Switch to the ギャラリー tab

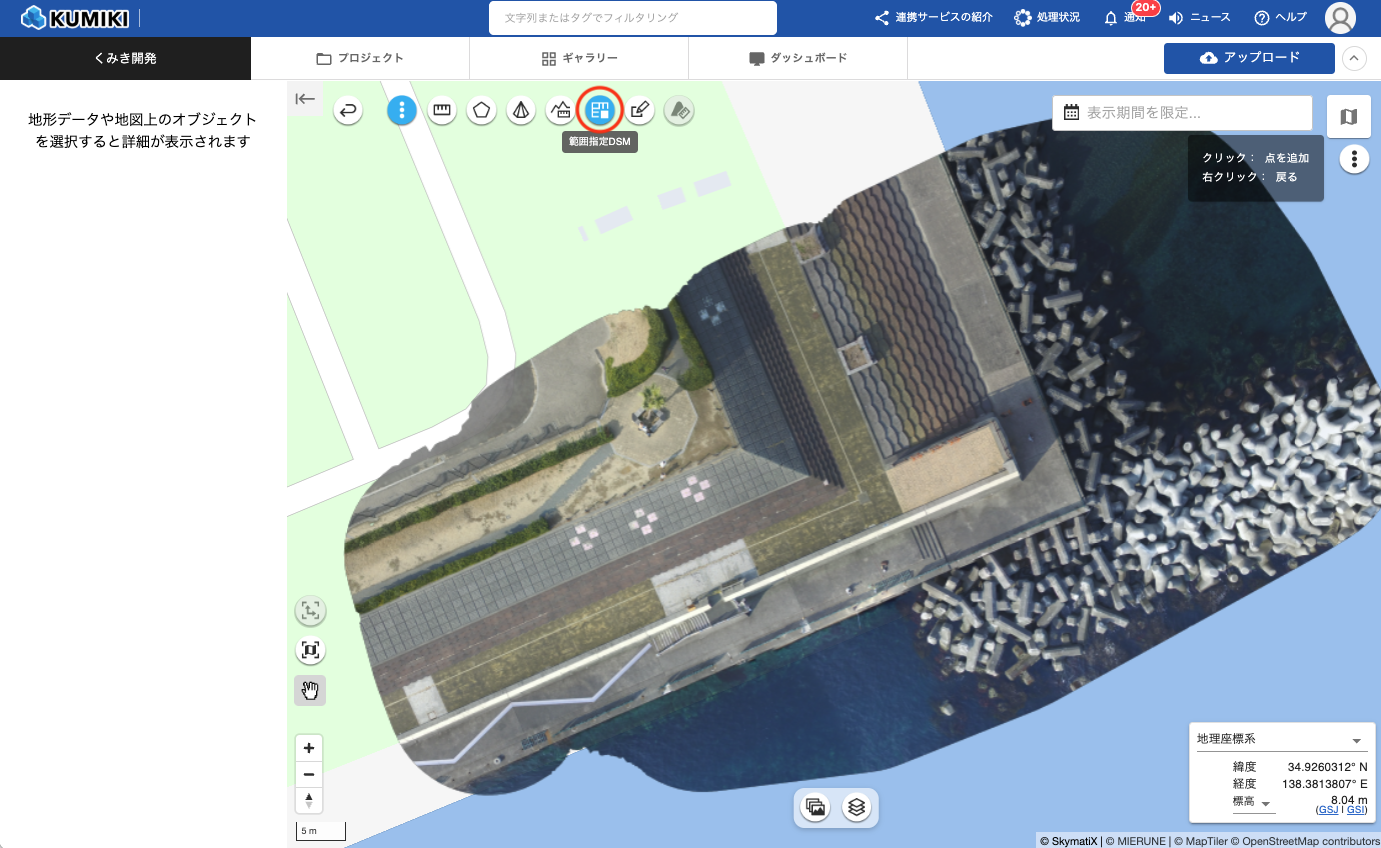pyautogui.click(x=579, y=59)
